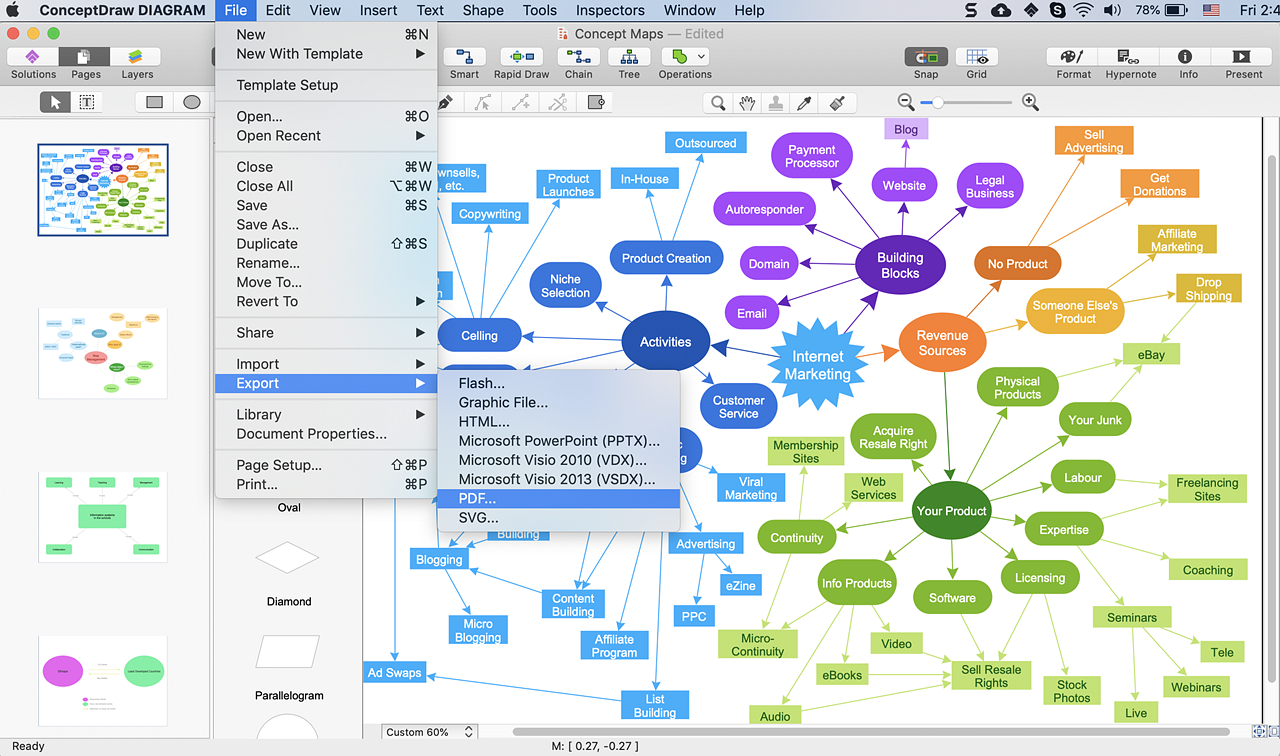Choose PDF... from the Export submenu
Image resolution: width=1280 pixels, height=756 pixels.
477,498
